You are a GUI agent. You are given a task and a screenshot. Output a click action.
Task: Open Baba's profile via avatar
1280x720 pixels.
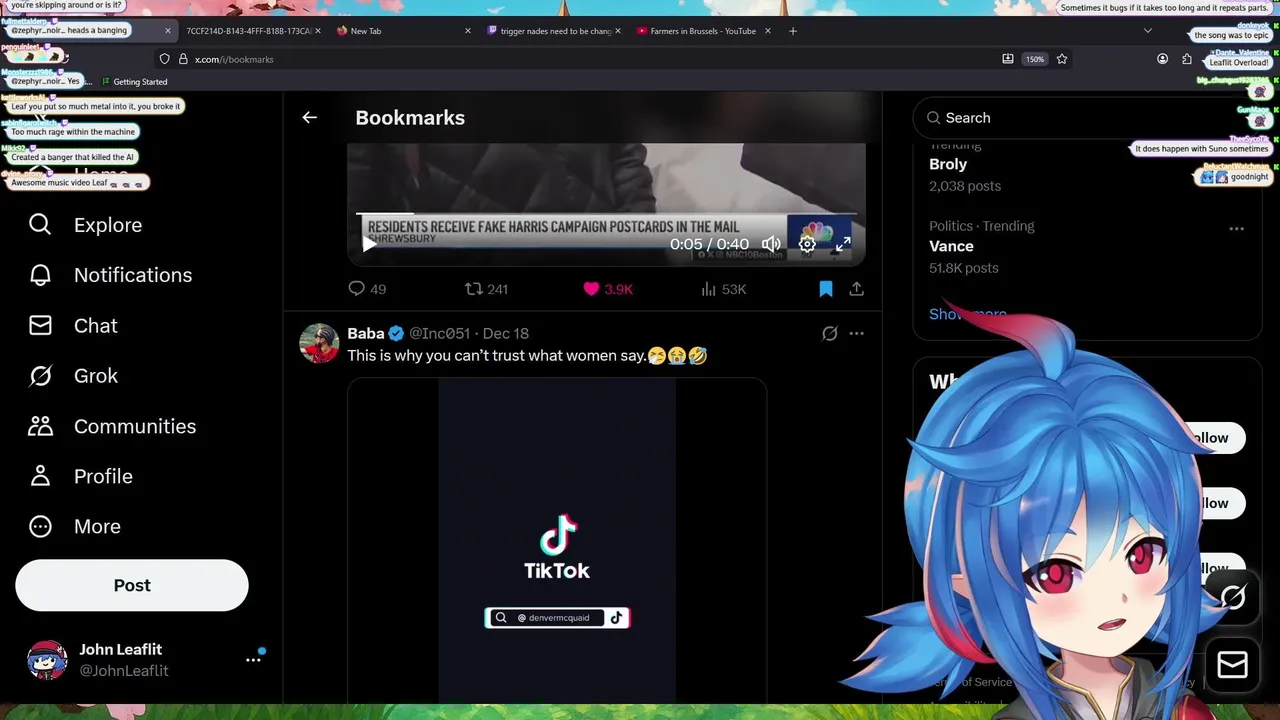pos(319,343)
